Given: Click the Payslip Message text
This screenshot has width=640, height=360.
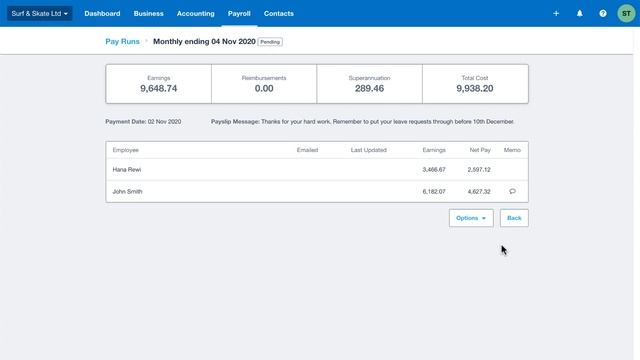Looking at the screenshot, I should click(362, 122).
